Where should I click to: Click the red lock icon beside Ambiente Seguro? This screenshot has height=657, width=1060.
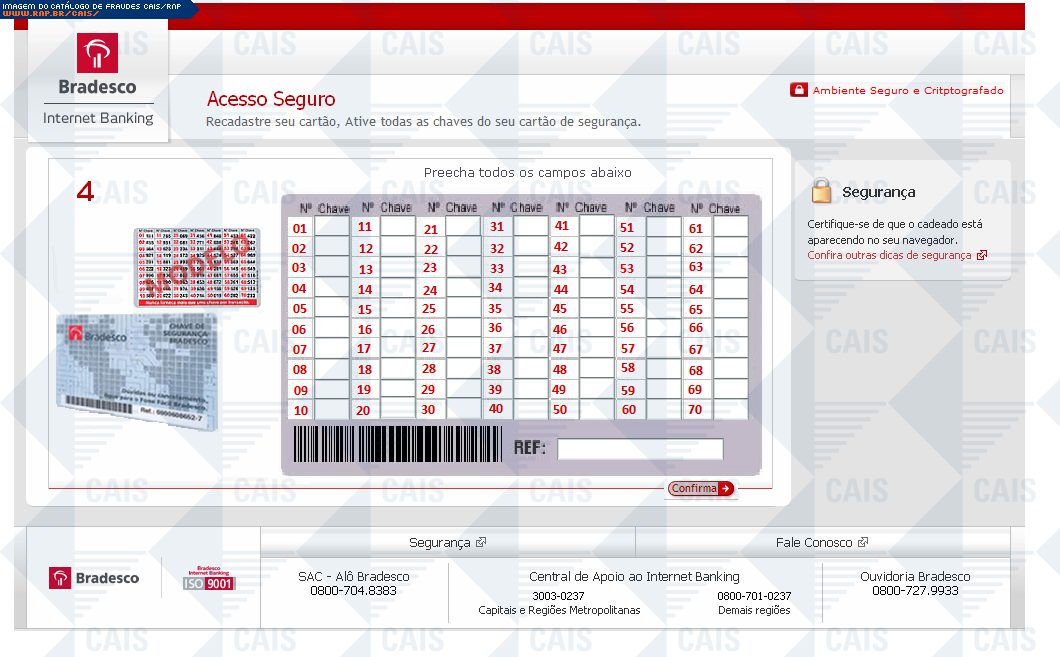(798, 90)
